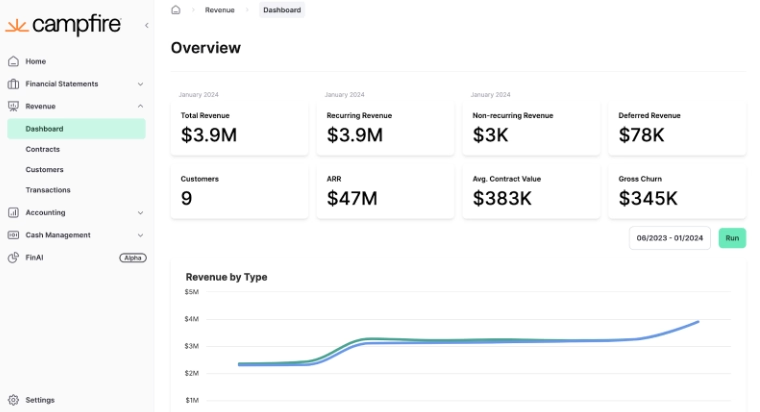760x412 pixels.
Task: Expand the Accounting chevron
Action: pos(140,212)
